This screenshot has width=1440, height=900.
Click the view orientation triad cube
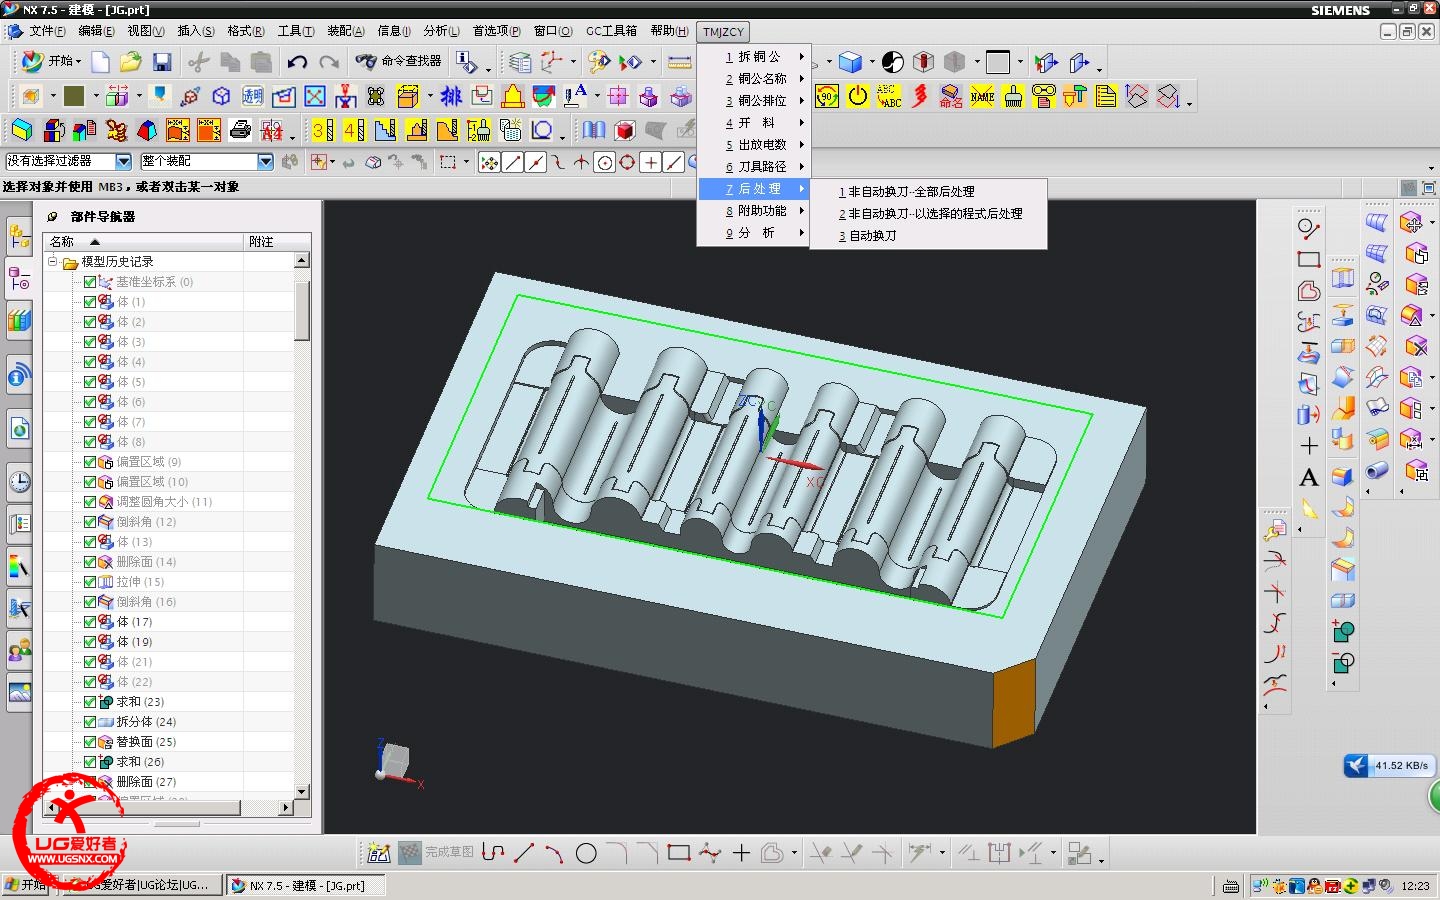tap(394, 762)
